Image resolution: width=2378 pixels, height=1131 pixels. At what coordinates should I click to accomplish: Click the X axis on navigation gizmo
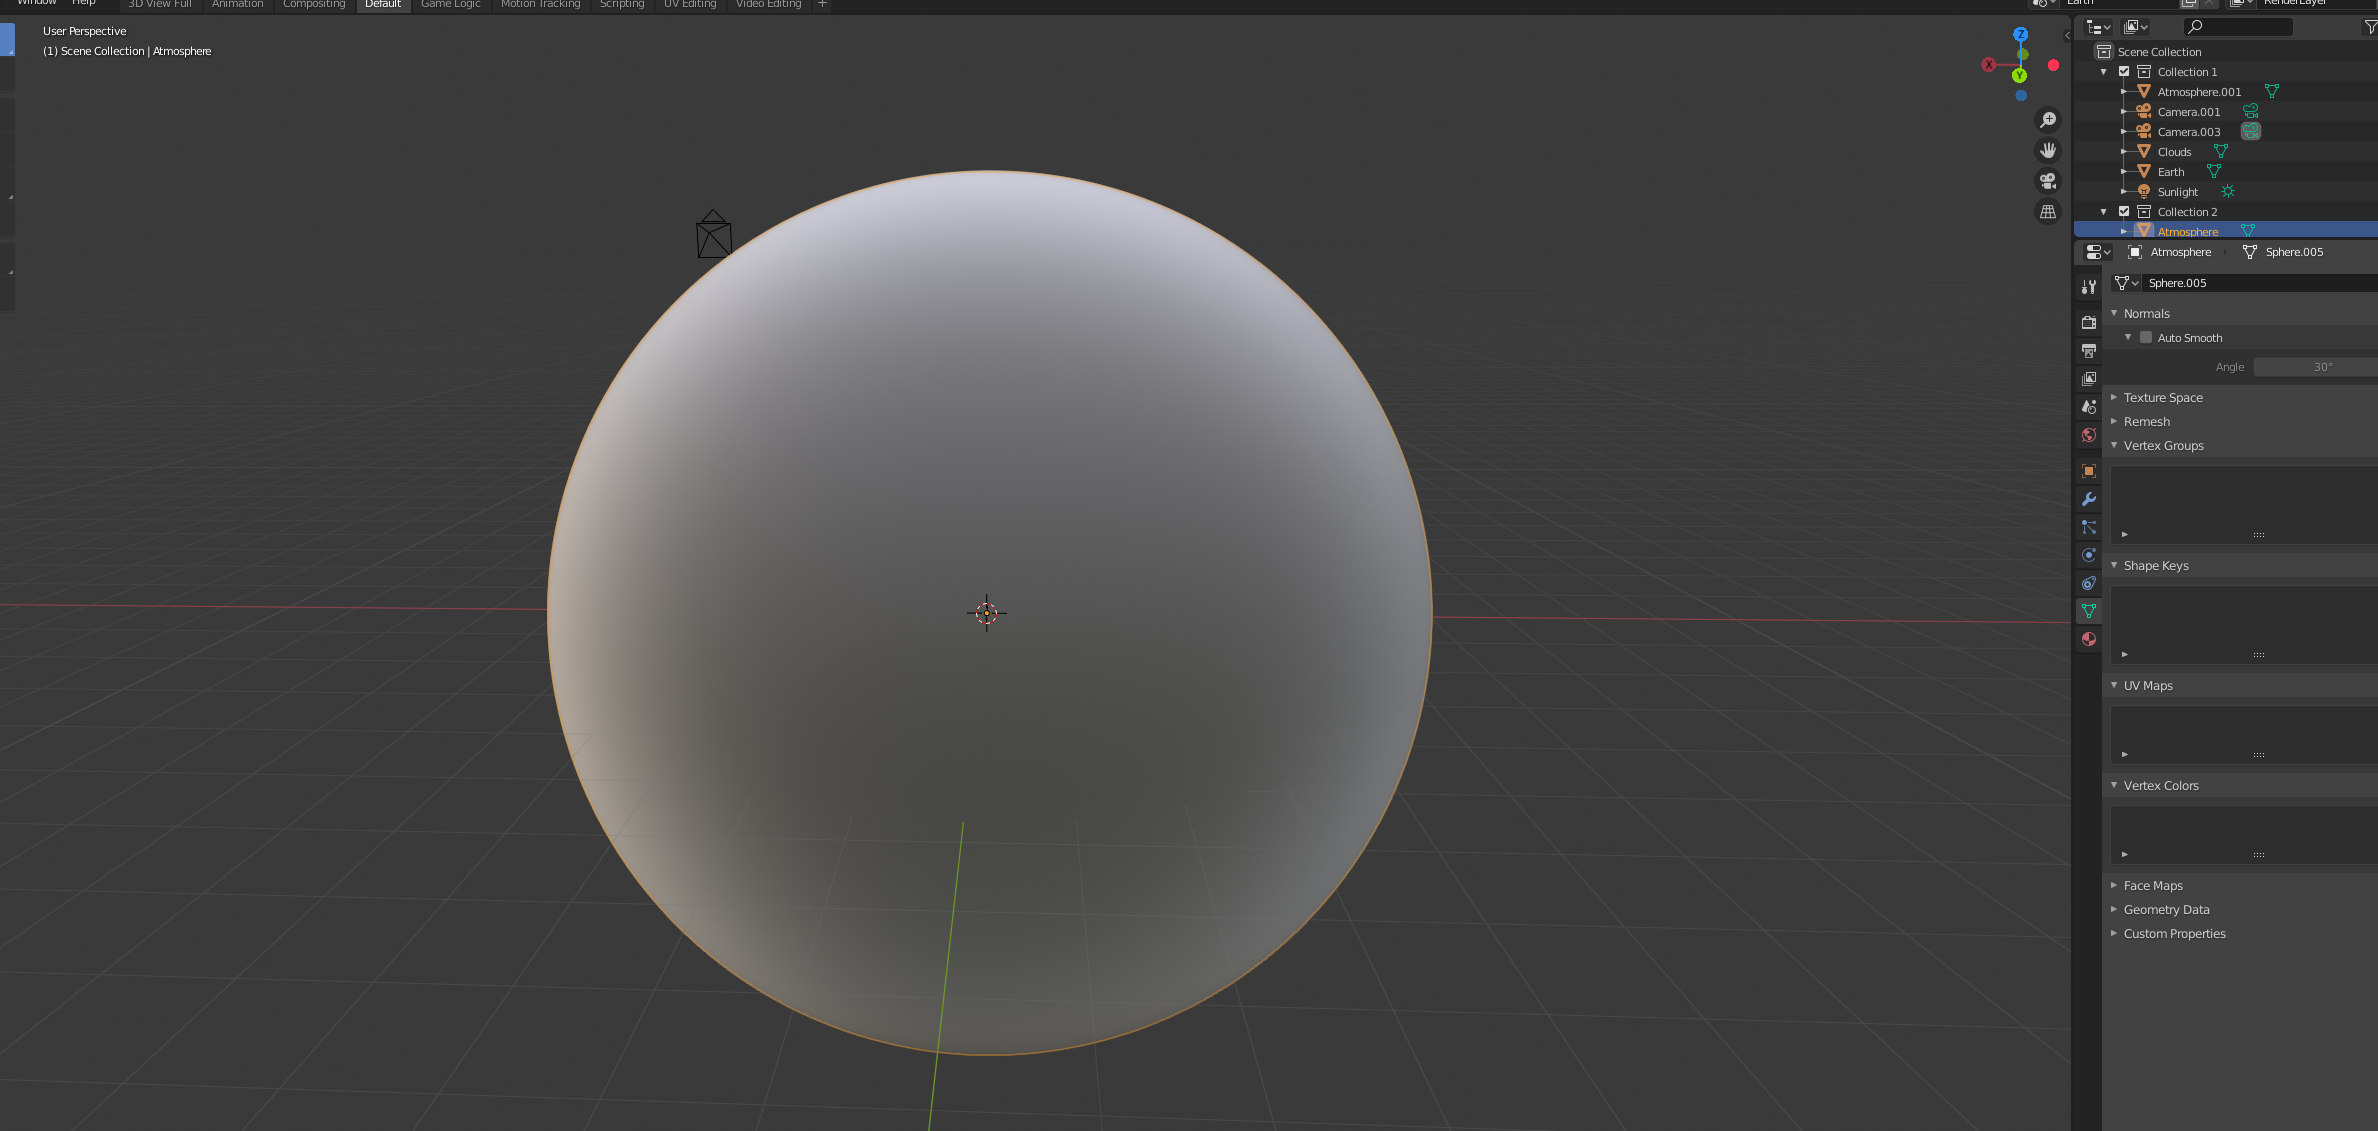coord(1989,65)
